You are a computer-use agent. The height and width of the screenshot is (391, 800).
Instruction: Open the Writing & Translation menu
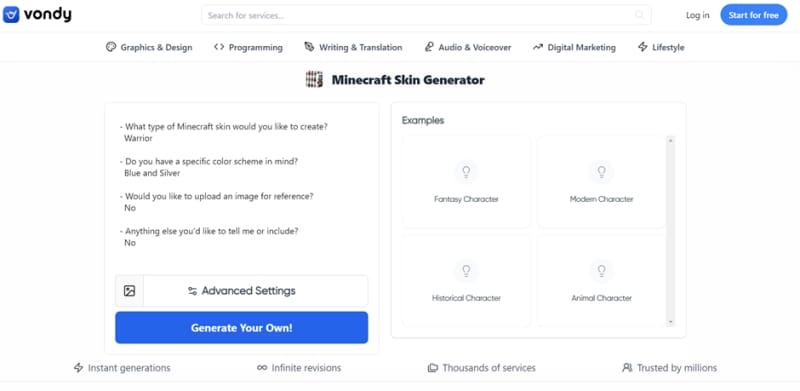pyautogui.click(x=353, y=47)
